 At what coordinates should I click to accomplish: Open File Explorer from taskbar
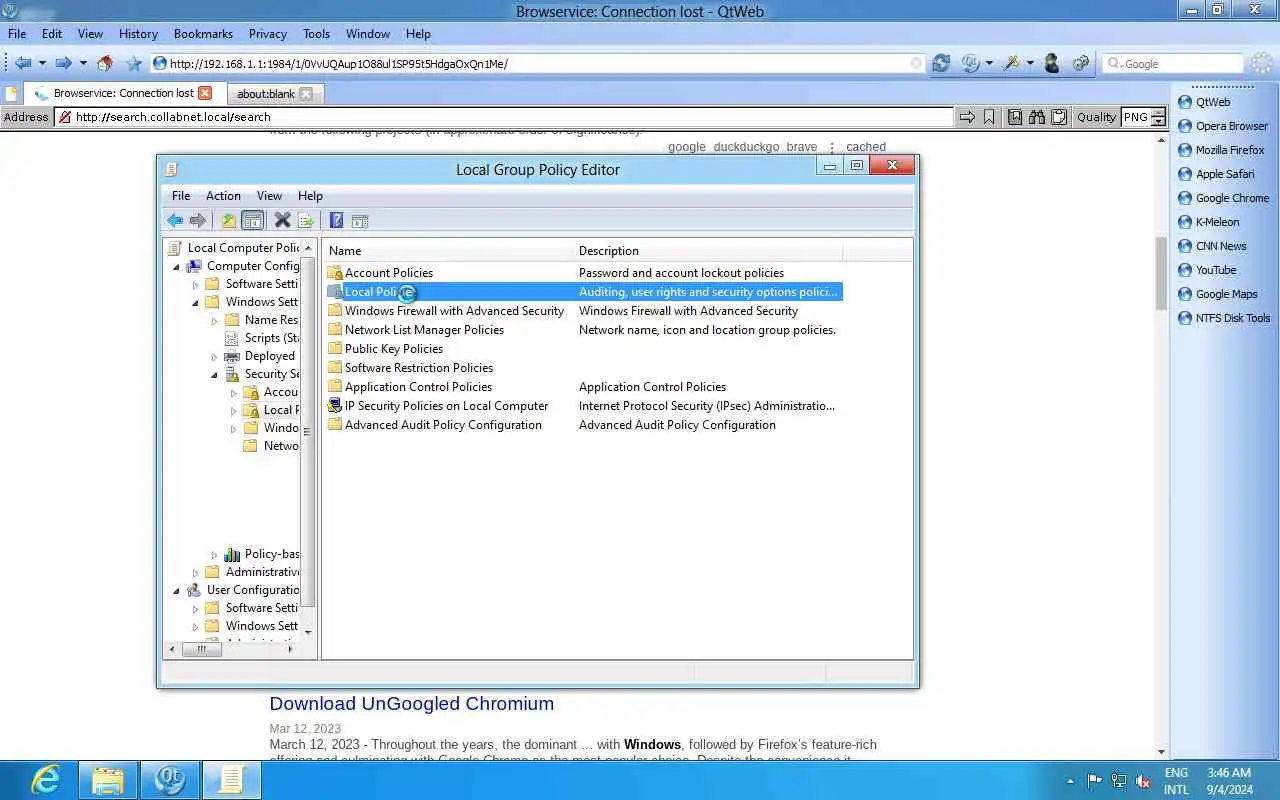108,779
